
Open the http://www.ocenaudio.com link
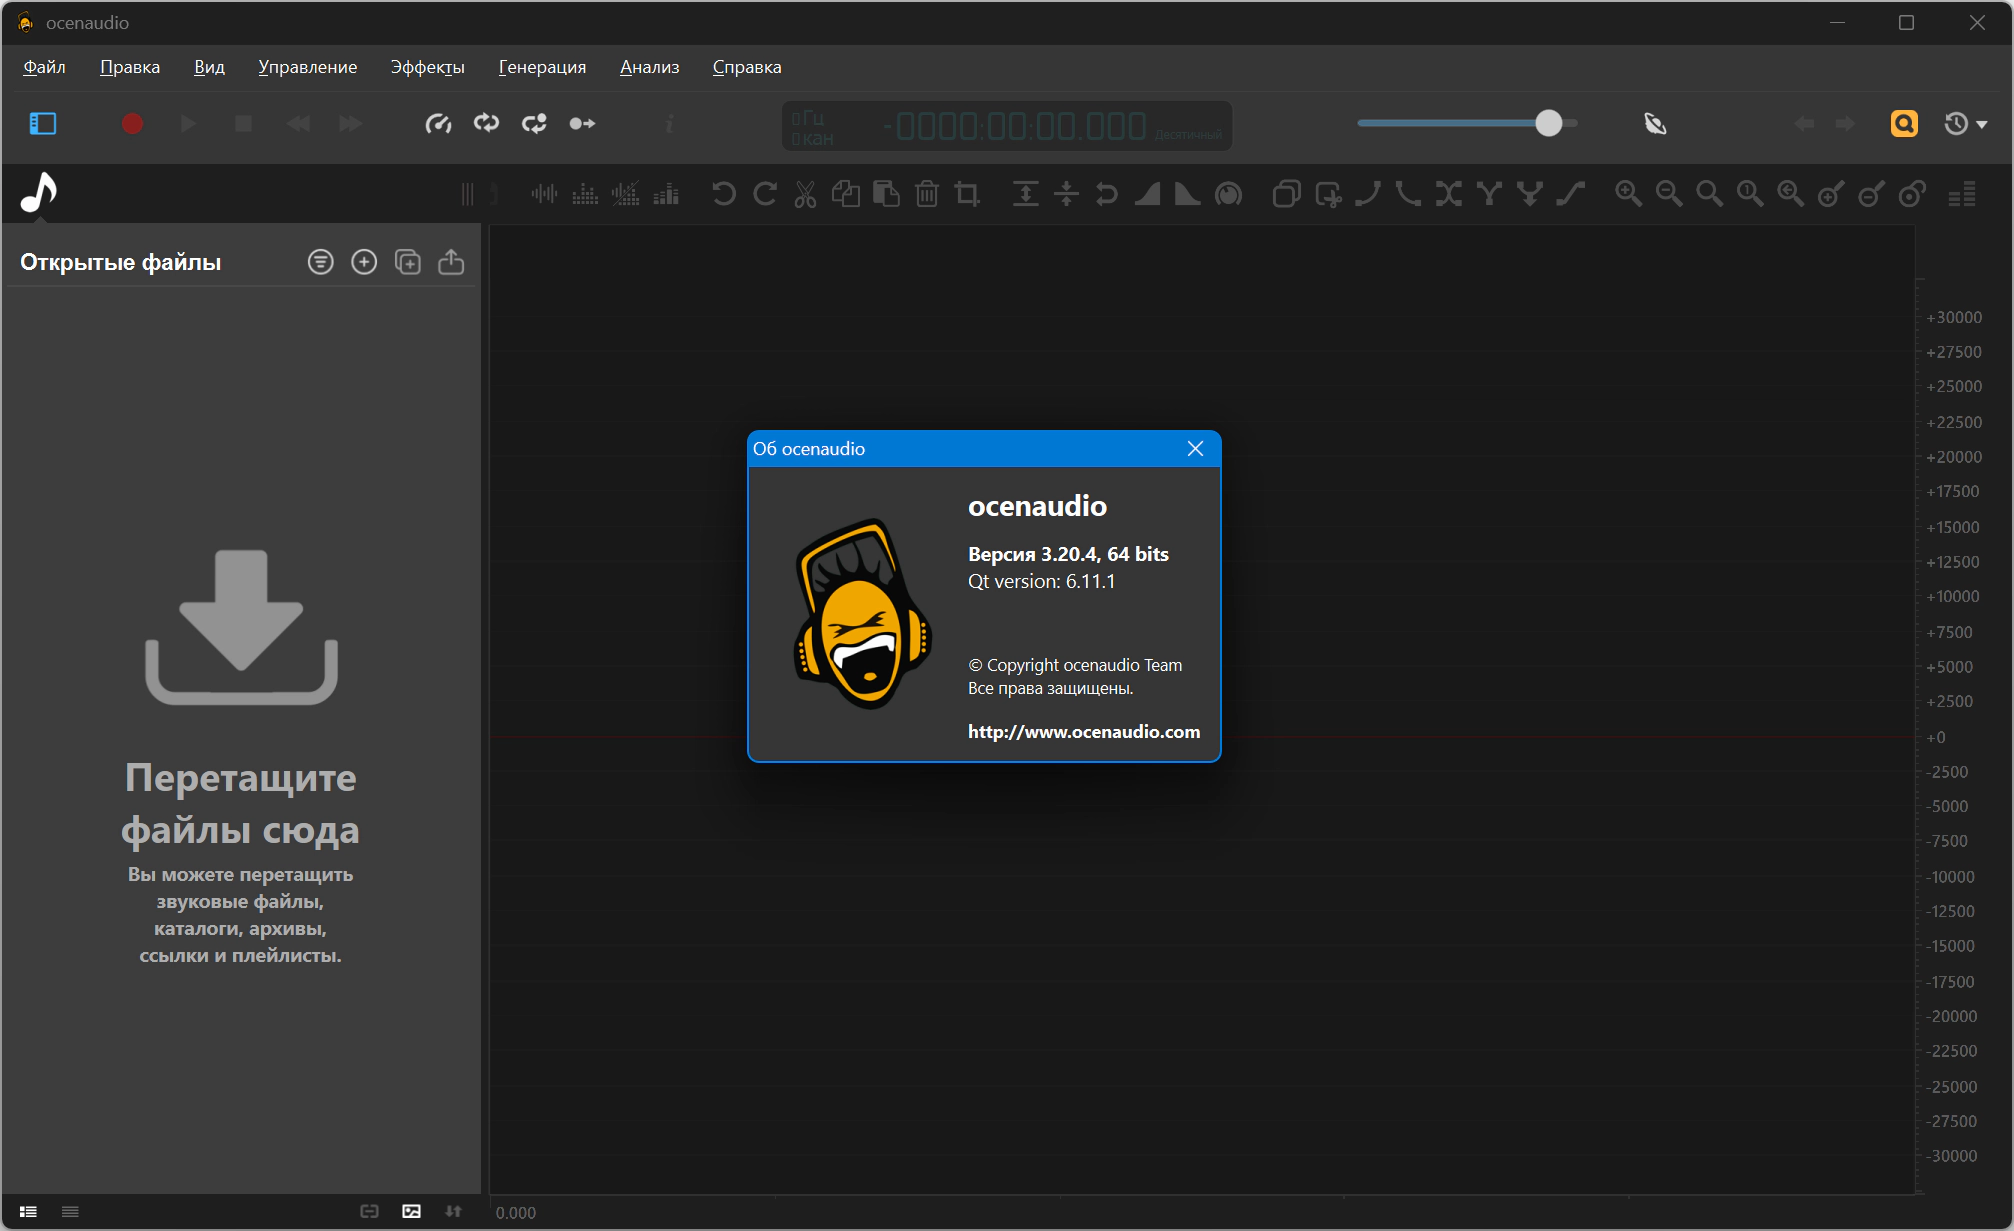[x=1084, y=731]
